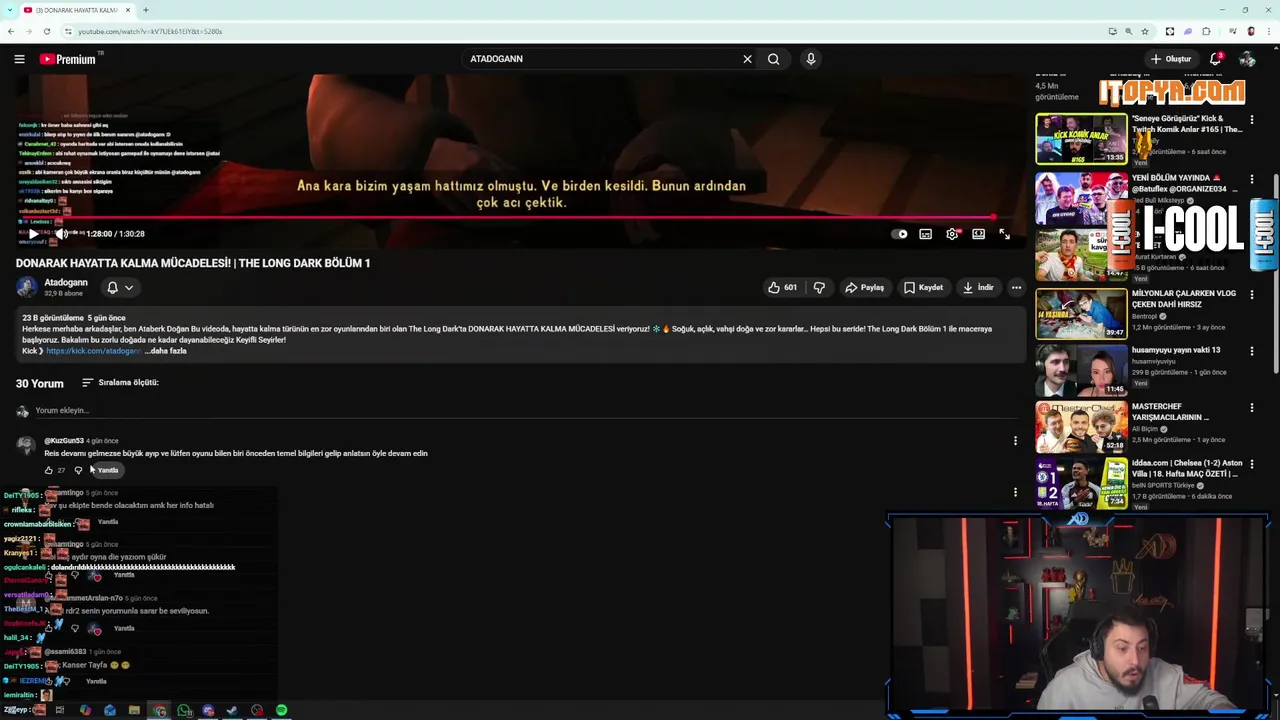This screenshot has width=1280, height=720.
Task: Bookmark this page with star icon
Action: (1145, 31)
